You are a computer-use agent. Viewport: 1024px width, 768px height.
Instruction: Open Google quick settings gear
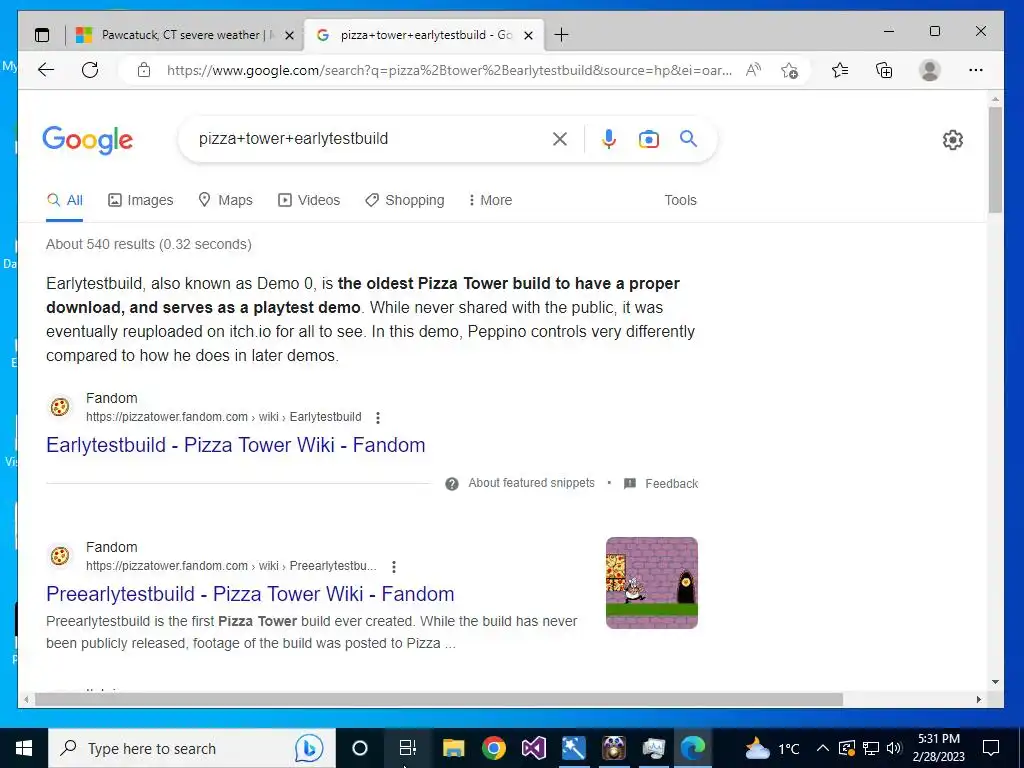[x=953, y=140]
